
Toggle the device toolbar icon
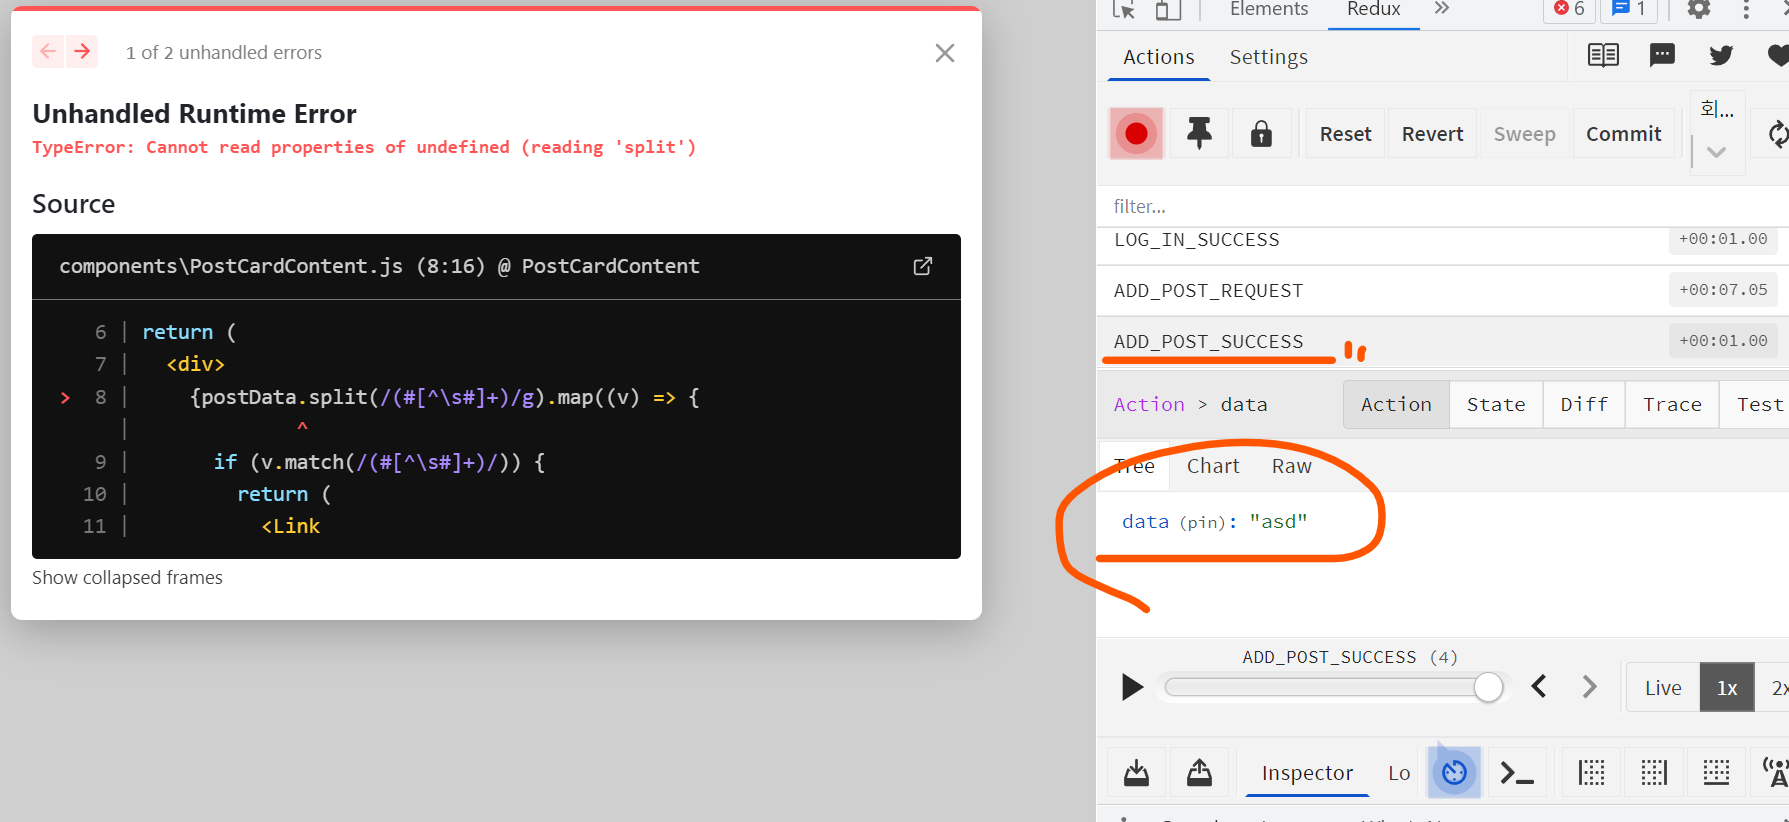click(1168, 10)
